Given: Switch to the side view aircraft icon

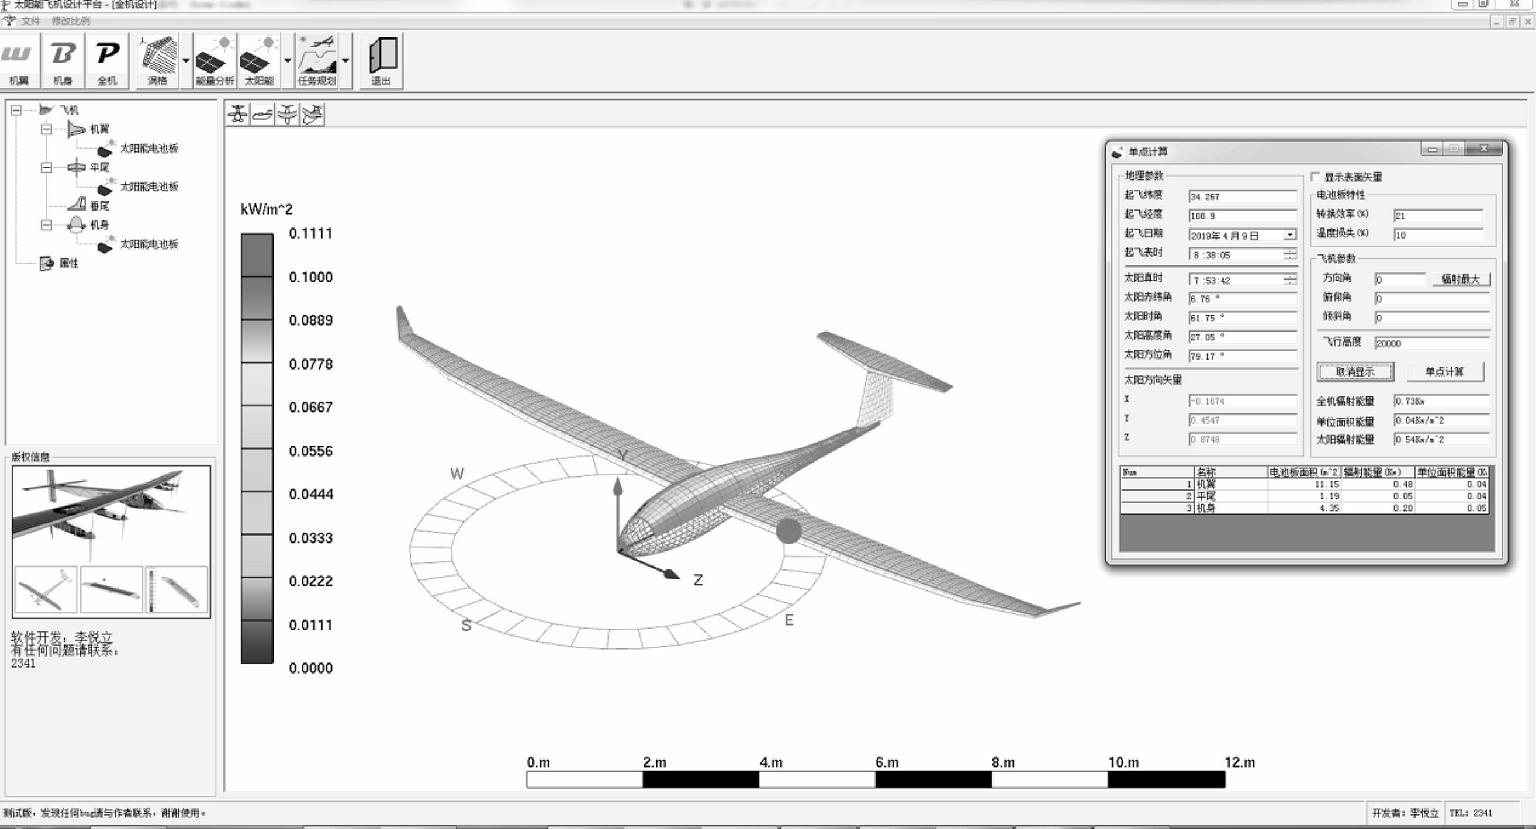Looking at the screenshot, I should coord(262,115).
